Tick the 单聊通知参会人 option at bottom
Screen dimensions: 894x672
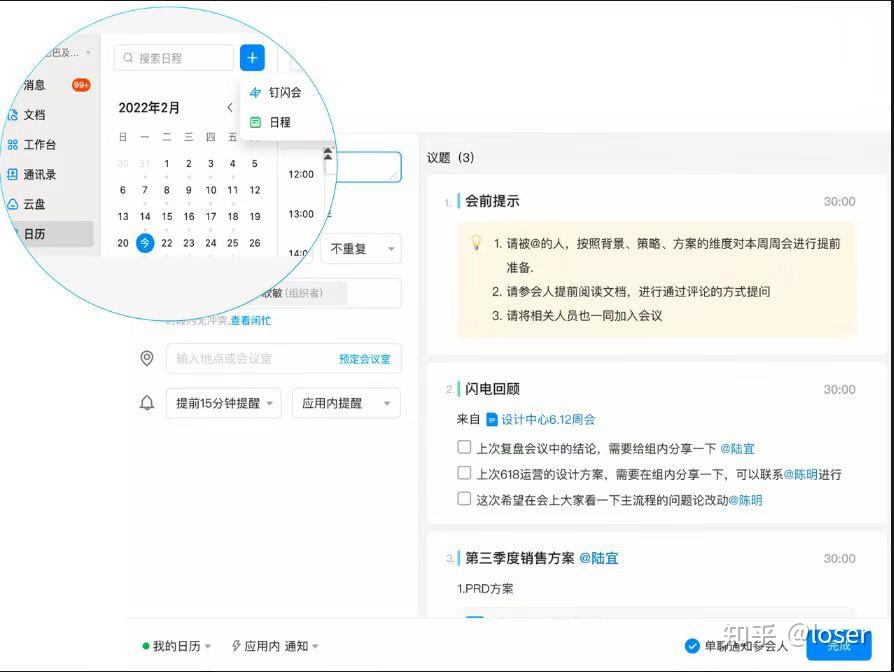coord(692,645)
